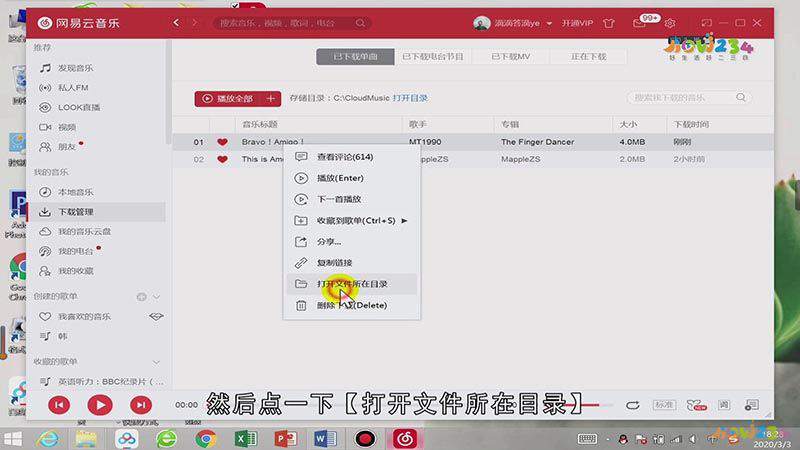Choose 播放(Enter) in context menu
This screenshot has width=800, height=450.
pos(352,178)
